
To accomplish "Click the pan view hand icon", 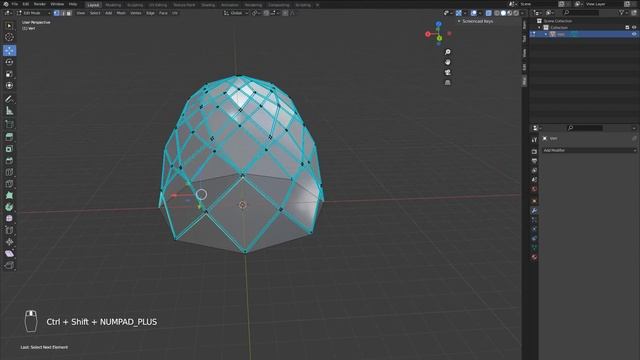I will [448, 62].
